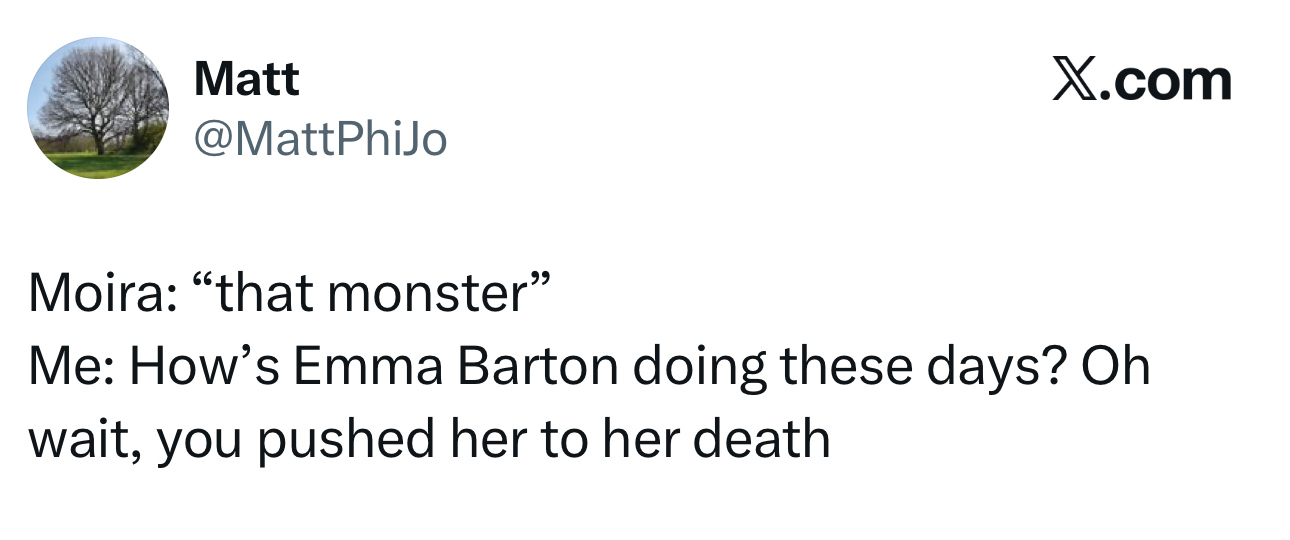This screenshot has height=540, width=1290.
Task: Click Matt's tree profile picture
Action: 98,108
